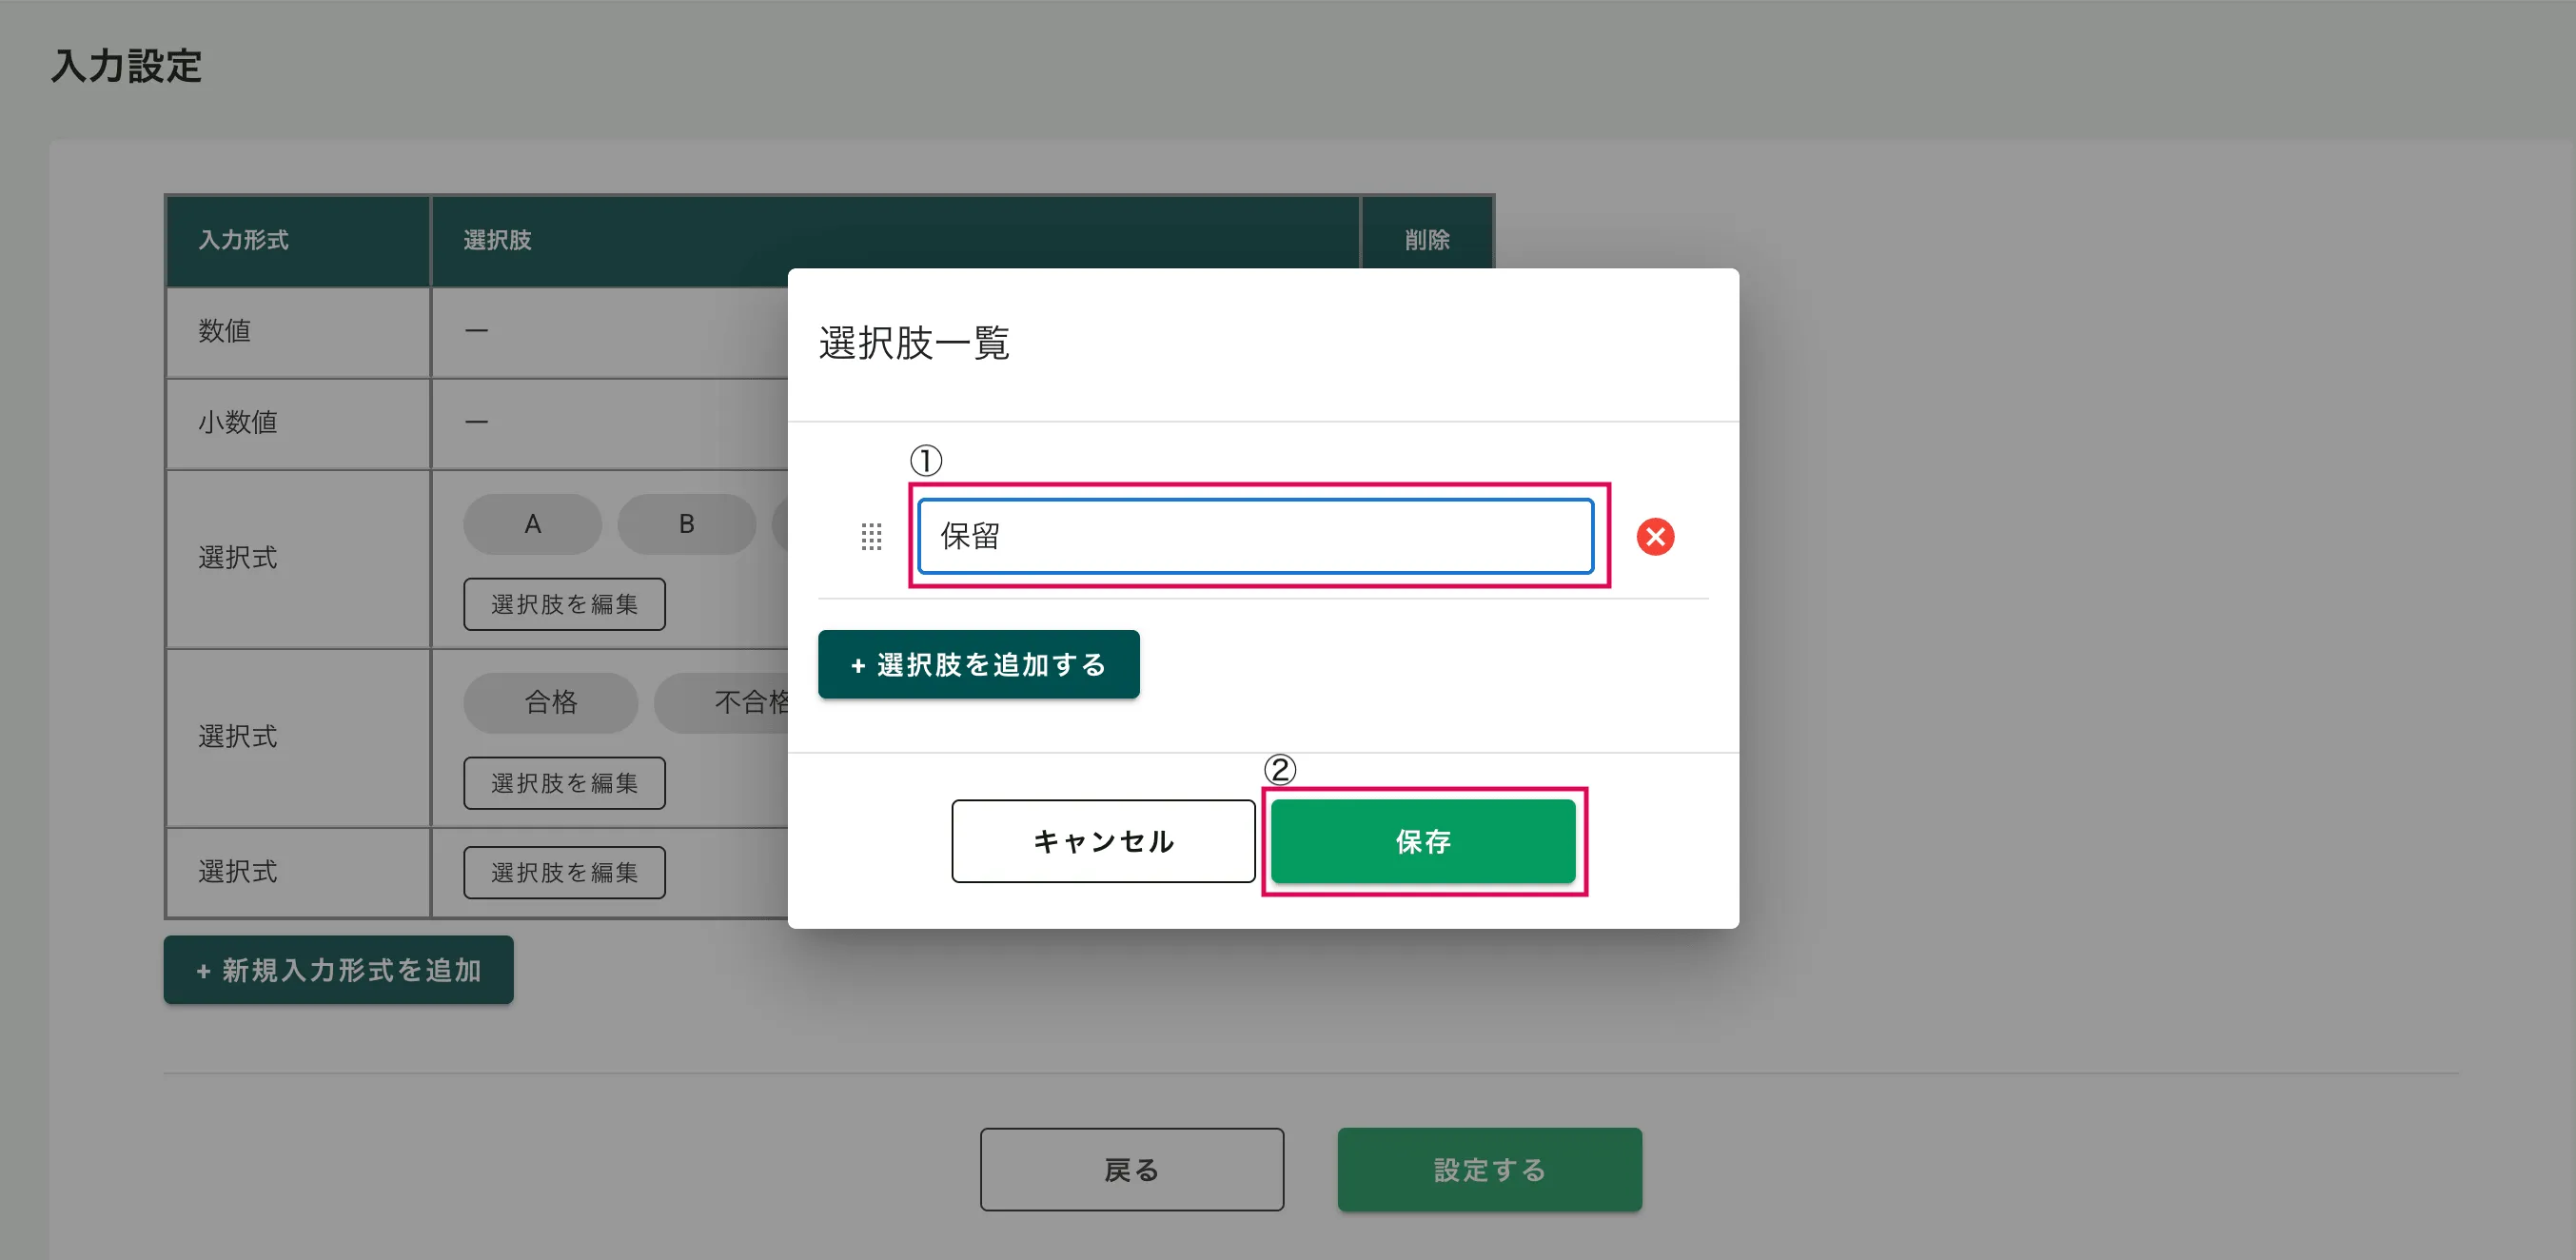The image size is (2576, 1260).
Task: Open 選択肢を編集 for the A/B row
Action: point(564,604)
